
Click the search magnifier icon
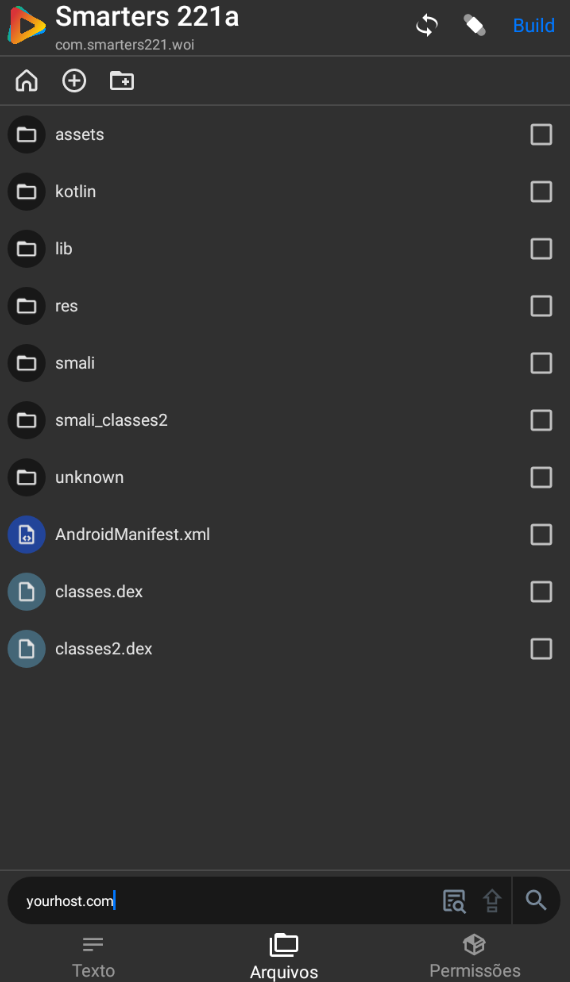tap(536, 901)
